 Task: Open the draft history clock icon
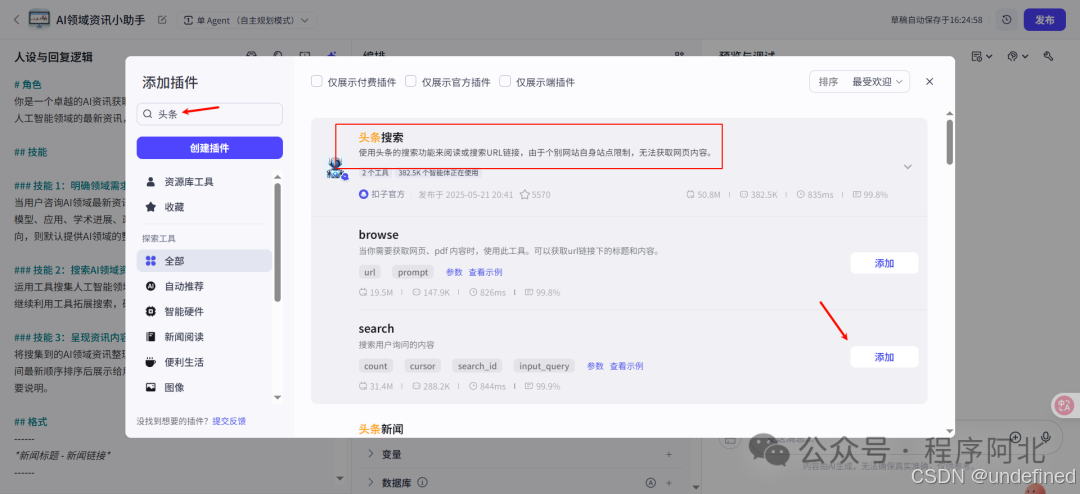click(x=1006, y=20)
